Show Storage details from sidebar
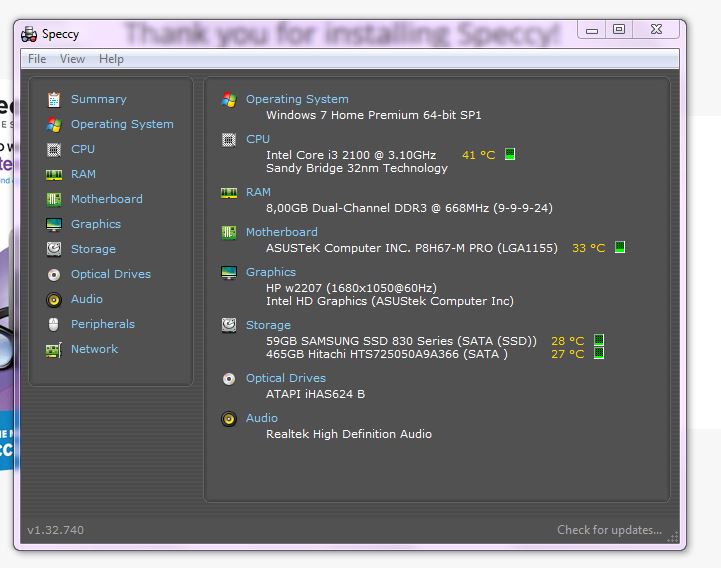721x568 pixels. click(x=93, y=249)
